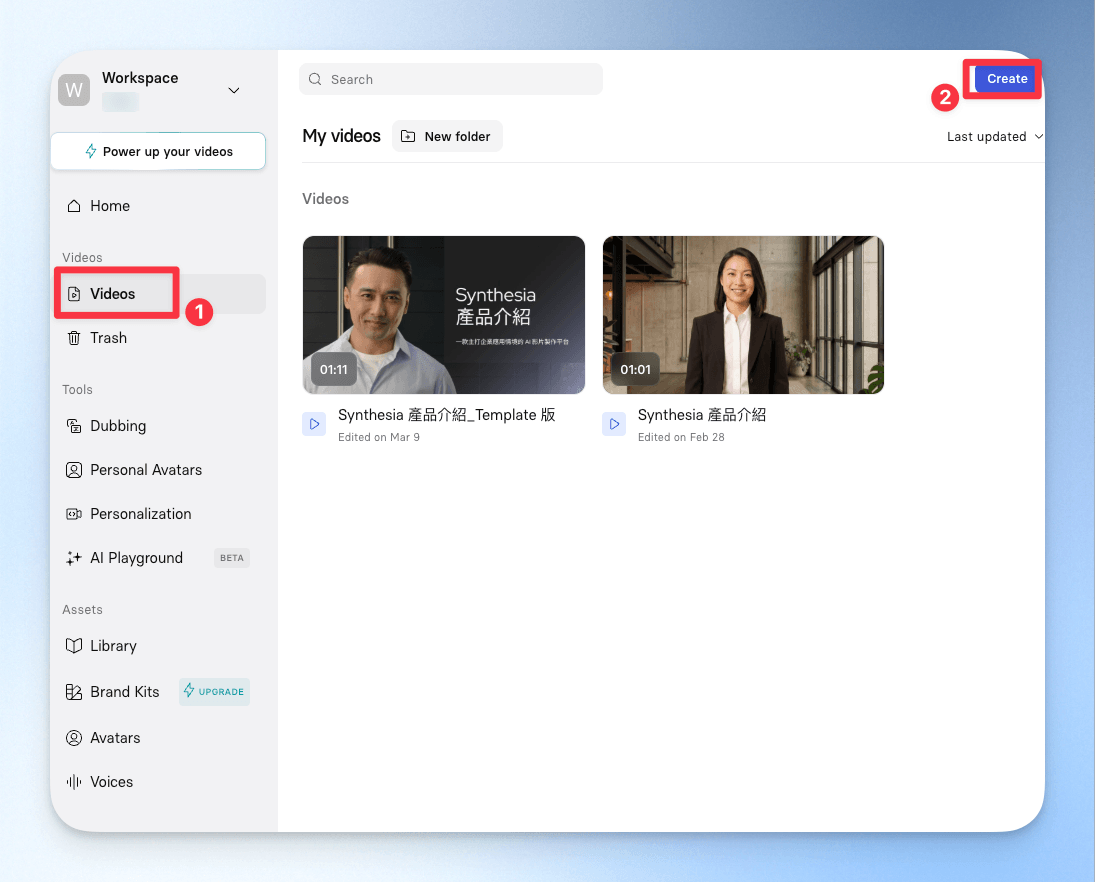Open the Last updated sort dropdown
Viewport: 1095px width, 882px height.
(x=994, y=137)
